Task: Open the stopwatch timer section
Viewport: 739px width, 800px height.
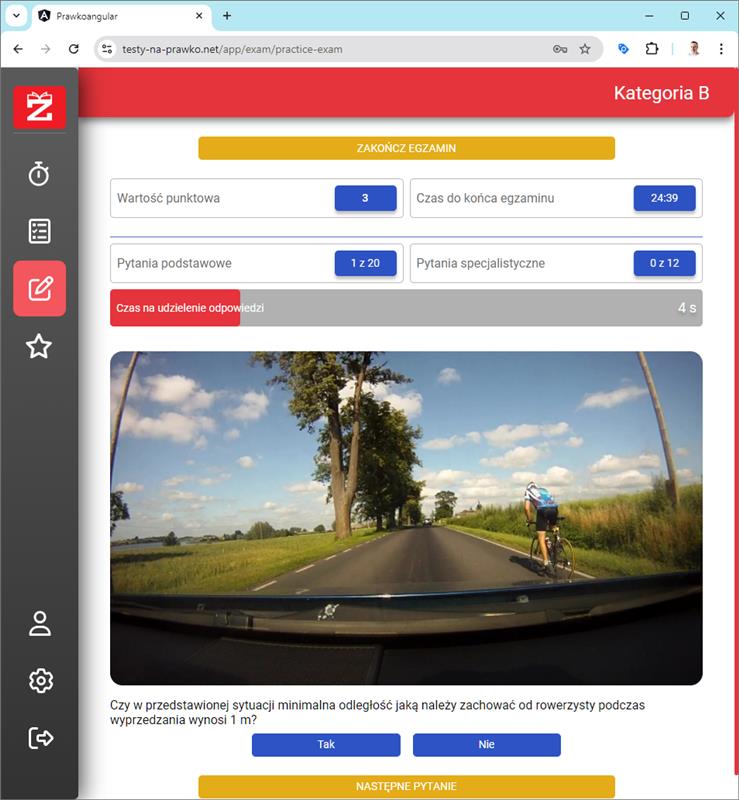Action: coord(39,174)
